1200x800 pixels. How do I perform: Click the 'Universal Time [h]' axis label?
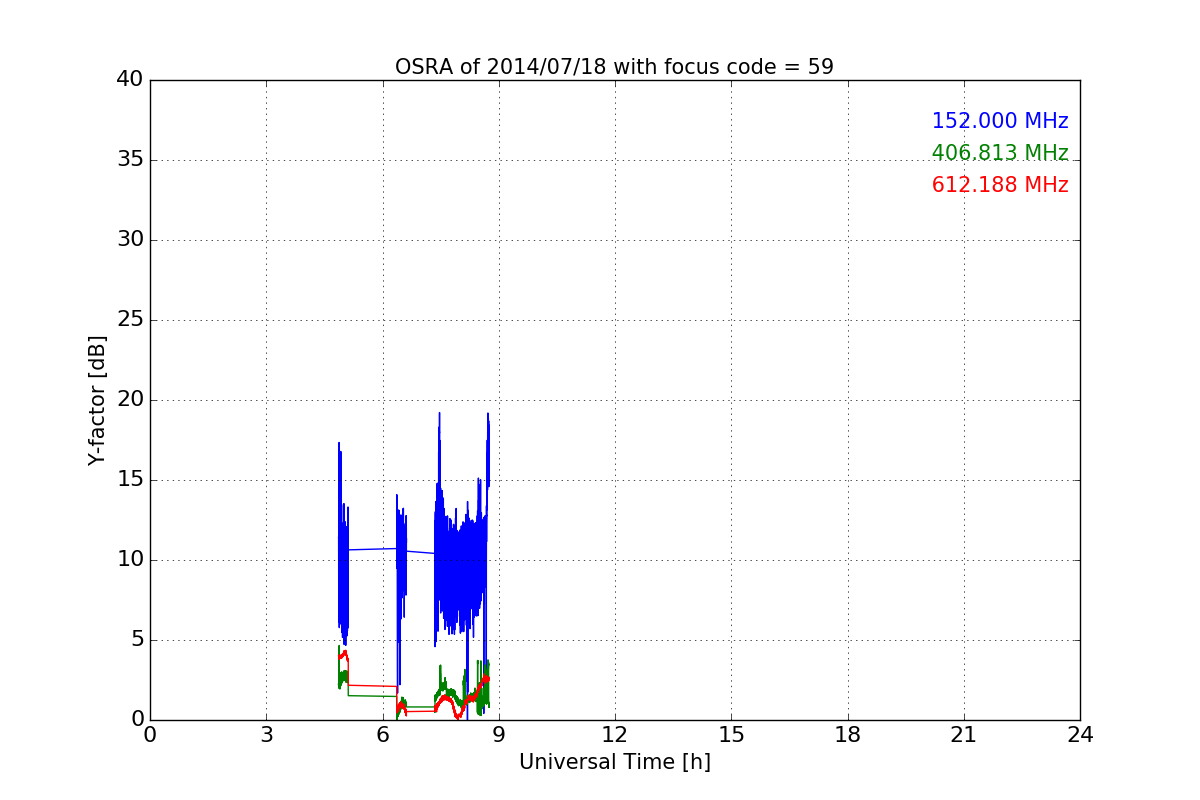614,762
